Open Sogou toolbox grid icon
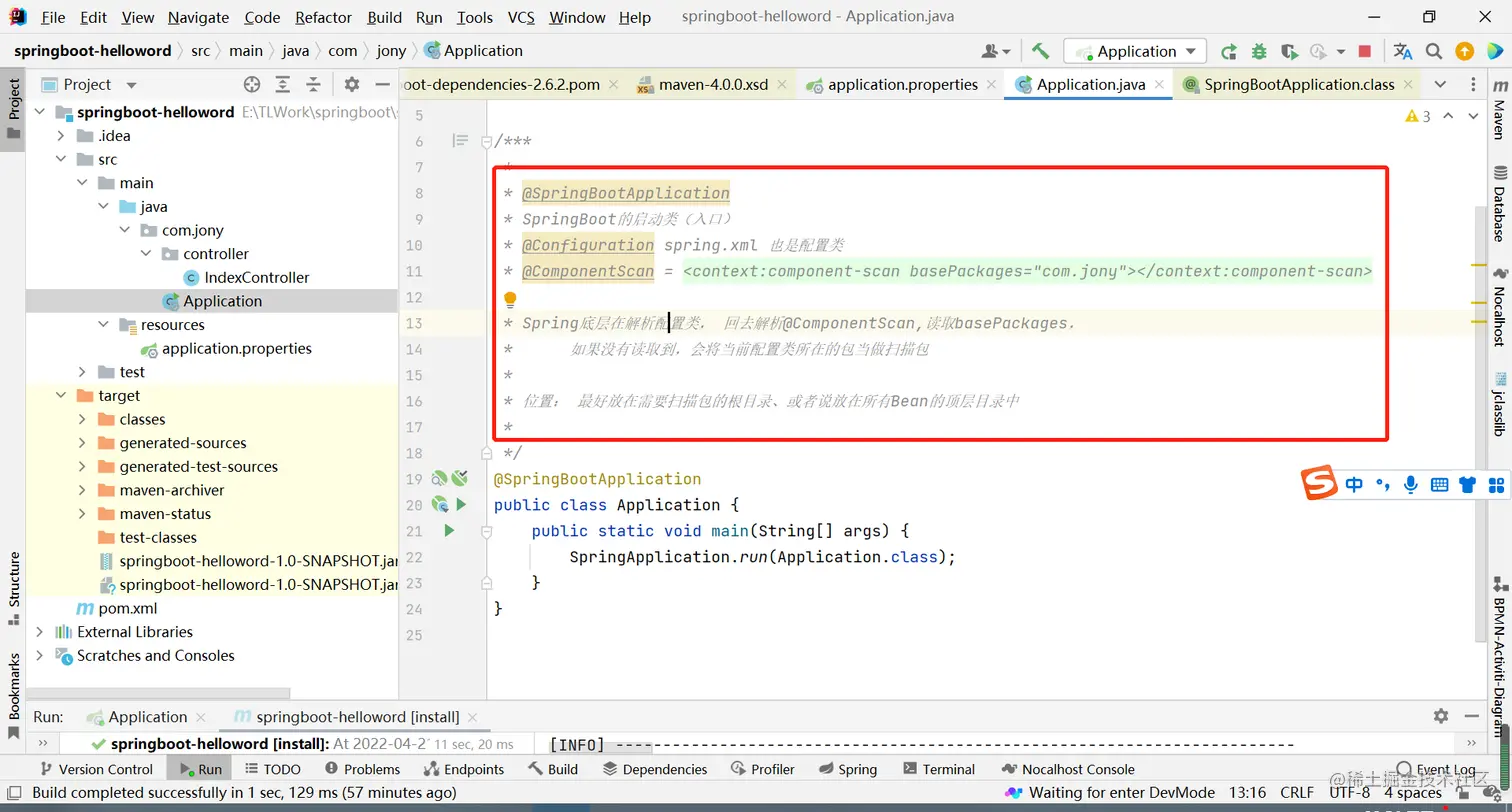The width and height of the screenshot is (1512, 812). pyautogui.click(x=1496, y=485)
